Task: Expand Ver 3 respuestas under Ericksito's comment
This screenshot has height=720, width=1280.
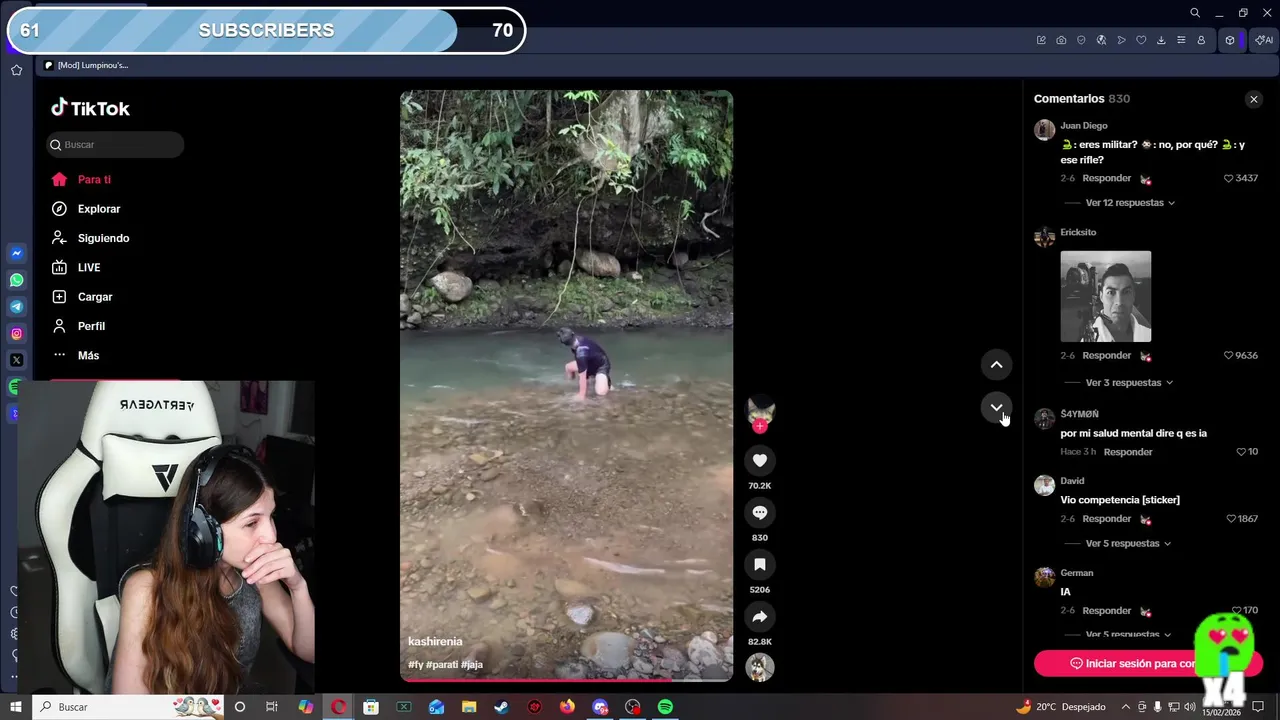Action: pos(1129,383)
